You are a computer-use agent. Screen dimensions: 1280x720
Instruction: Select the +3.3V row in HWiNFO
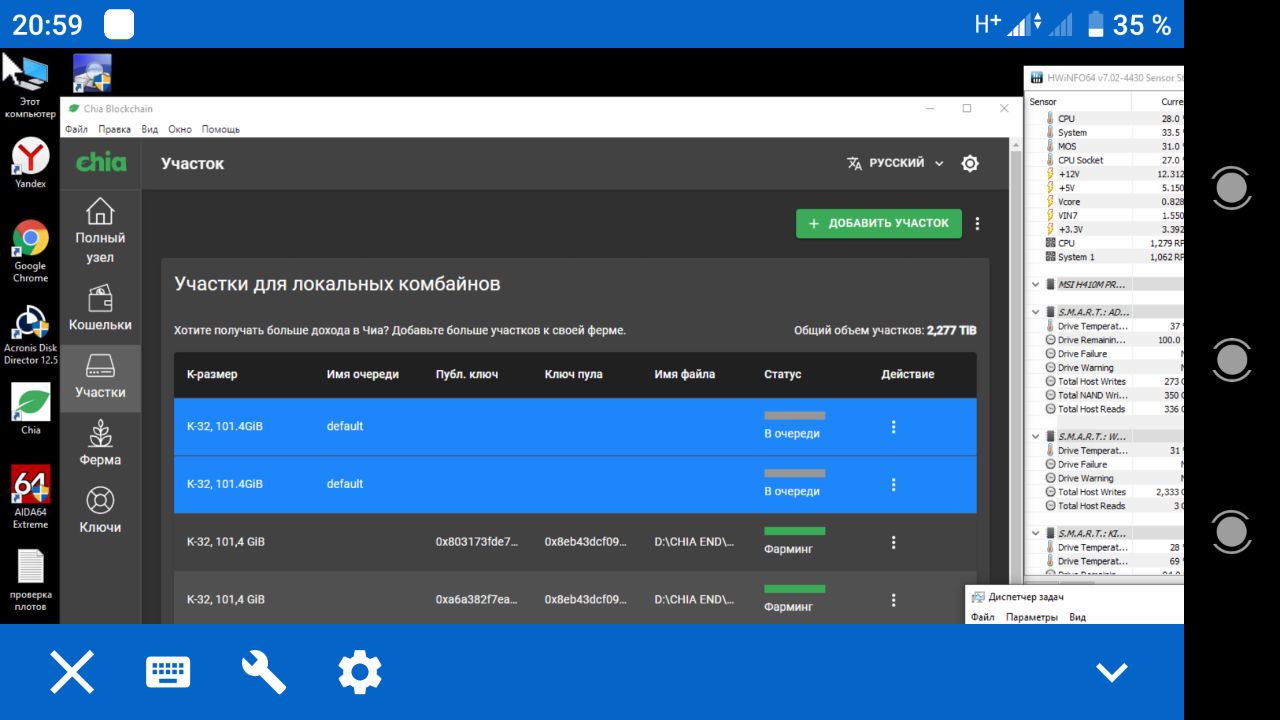[x=1106, y=229]
